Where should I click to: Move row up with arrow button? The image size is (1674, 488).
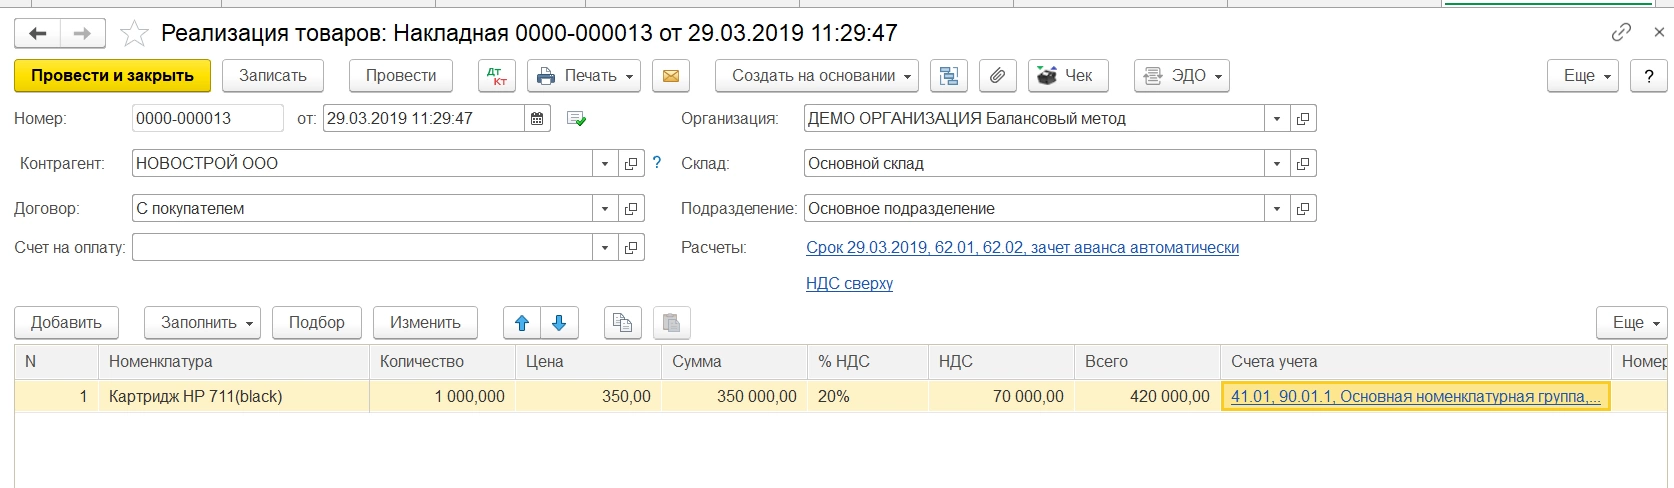pyautogui.click(x=521, y=323)
